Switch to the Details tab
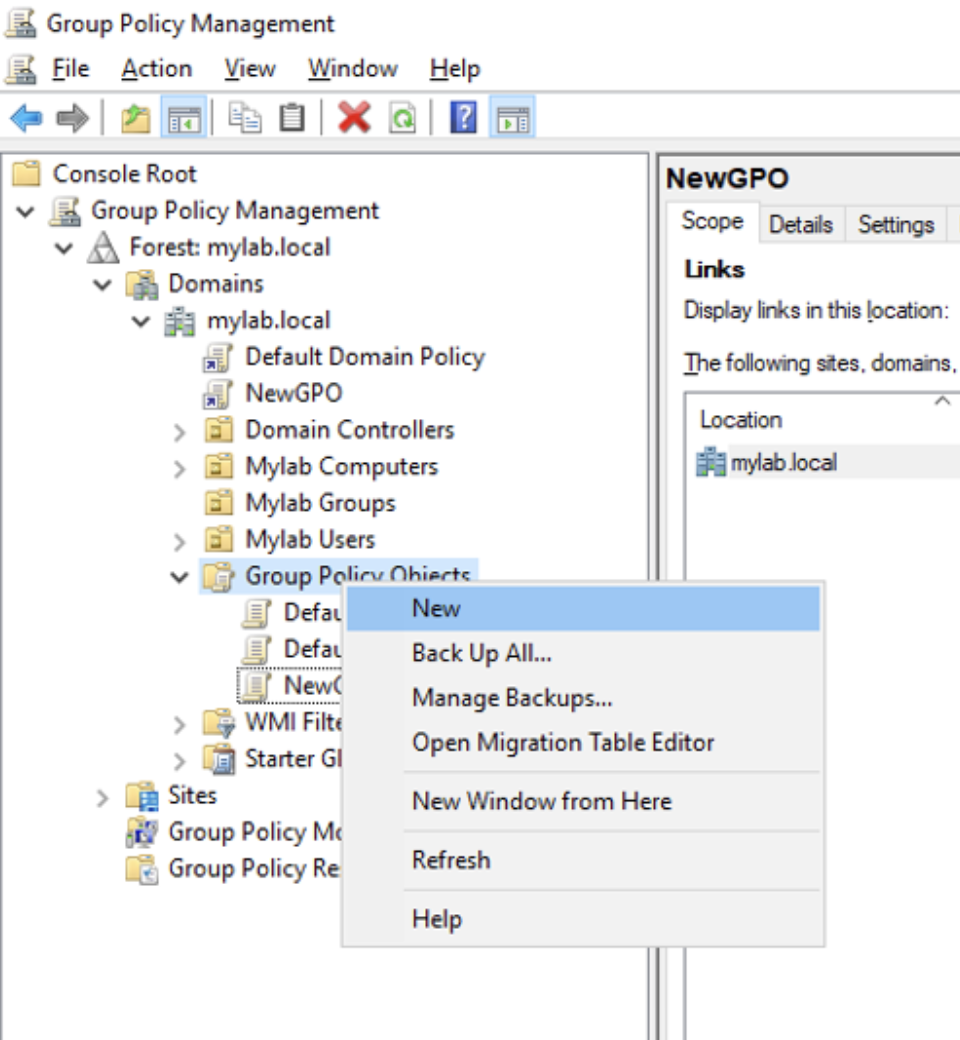The image size is (960, 1040). pyautogui.click(x=800, y=225)
